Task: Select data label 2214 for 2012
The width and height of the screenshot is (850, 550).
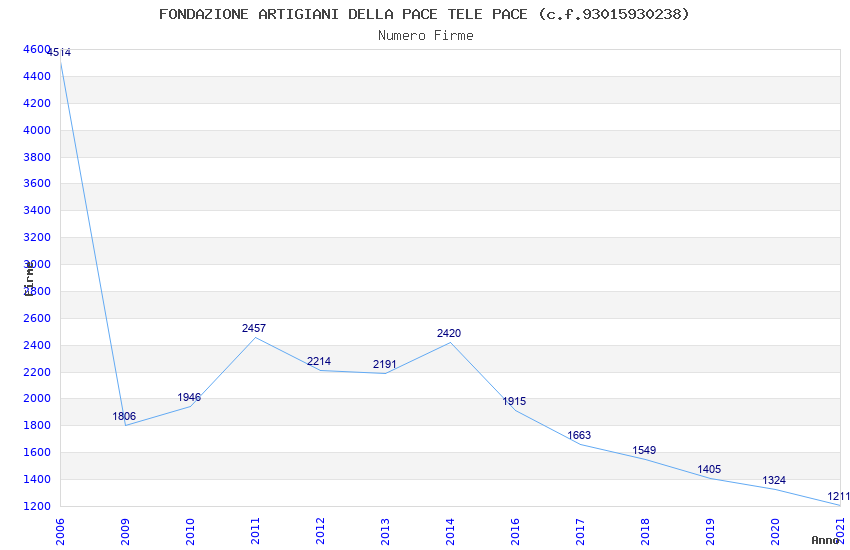Action: 319,361
